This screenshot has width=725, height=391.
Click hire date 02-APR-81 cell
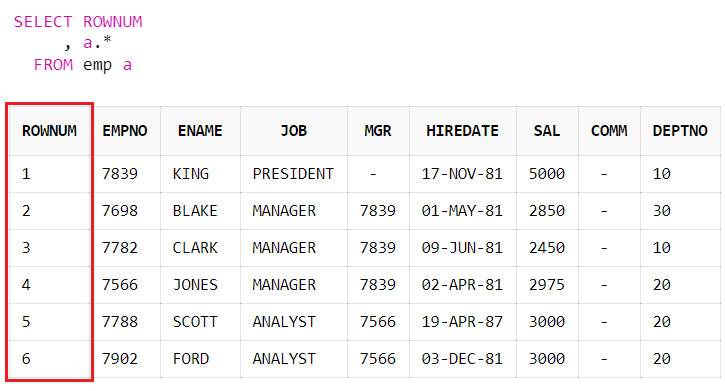click(462, 285)
